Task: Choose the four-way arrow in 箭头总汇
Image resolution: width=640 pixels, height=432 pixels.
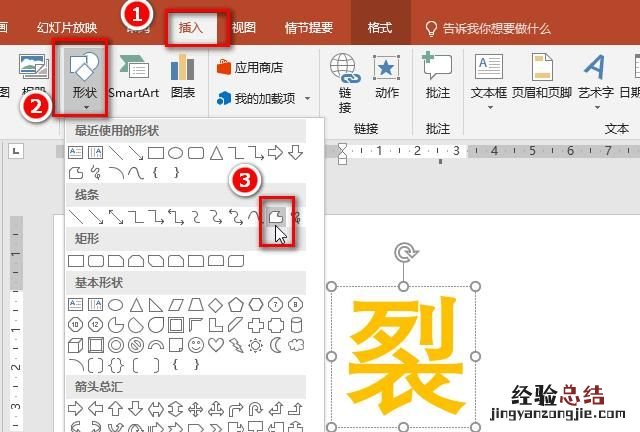Action: [x=196, y=408]
